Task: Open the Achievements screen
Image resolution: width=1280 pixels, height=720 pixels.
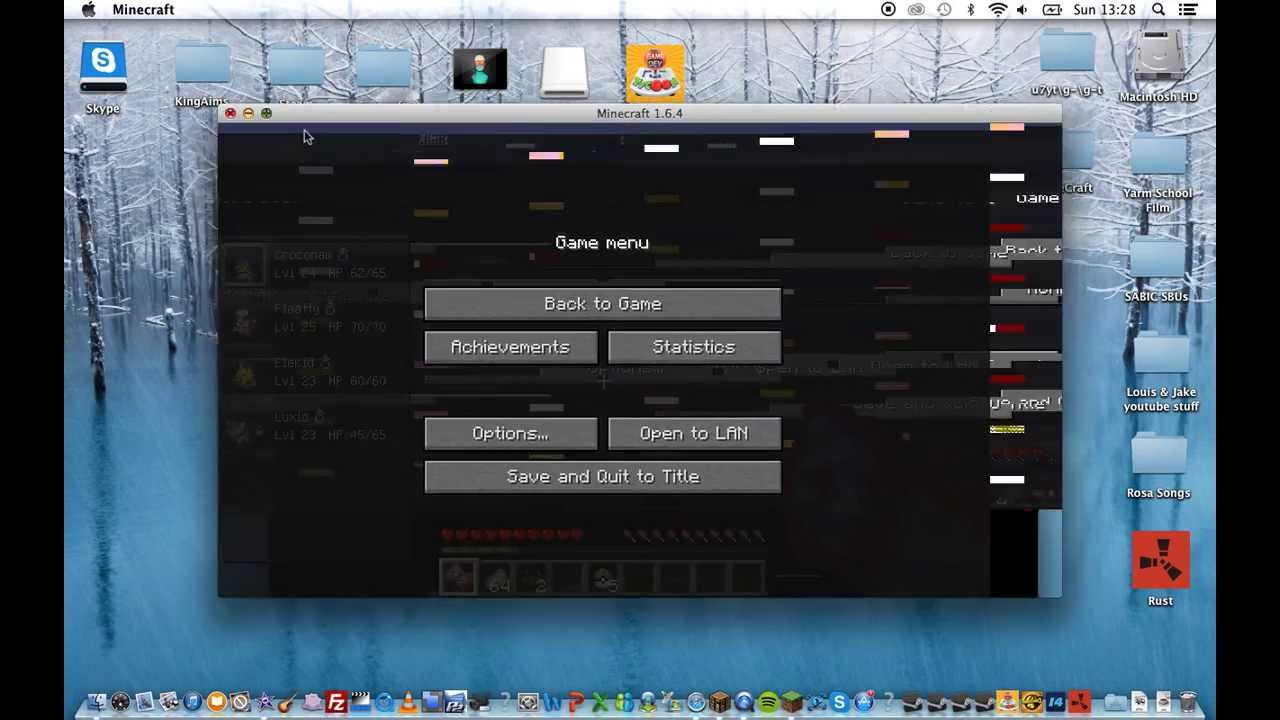Action: pyautogui.click(x=510, y=347)
